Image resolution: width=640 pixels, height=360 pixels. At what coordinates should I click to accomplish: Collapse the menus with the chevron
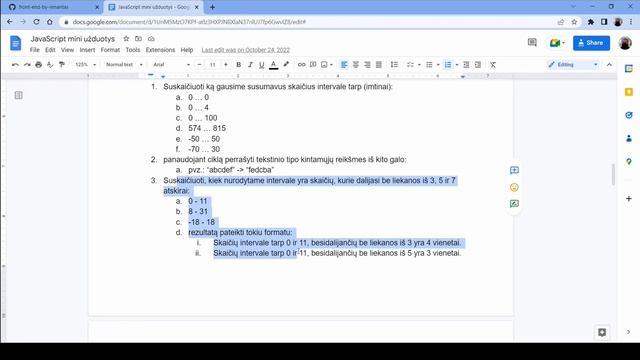[x=609, y=64]
